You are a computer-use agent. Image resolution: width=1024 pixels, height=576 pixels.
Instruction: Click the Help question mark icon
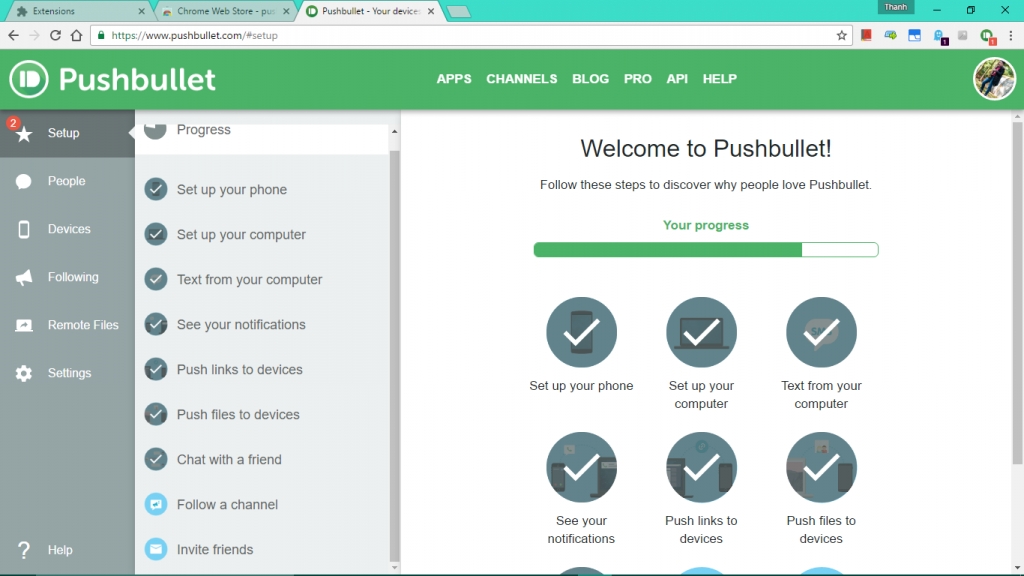(x=24, y=550)
